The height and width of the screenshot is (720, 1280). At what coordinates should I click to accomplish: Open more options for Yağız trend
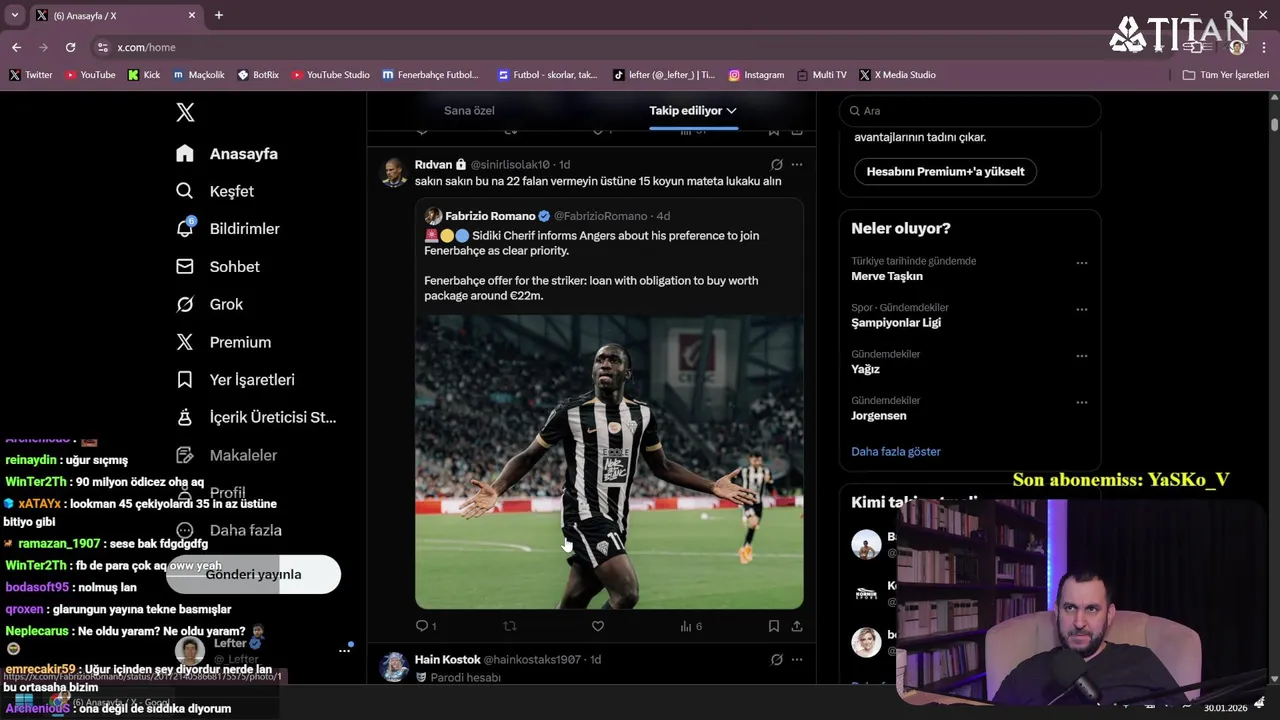point(1081,356)
